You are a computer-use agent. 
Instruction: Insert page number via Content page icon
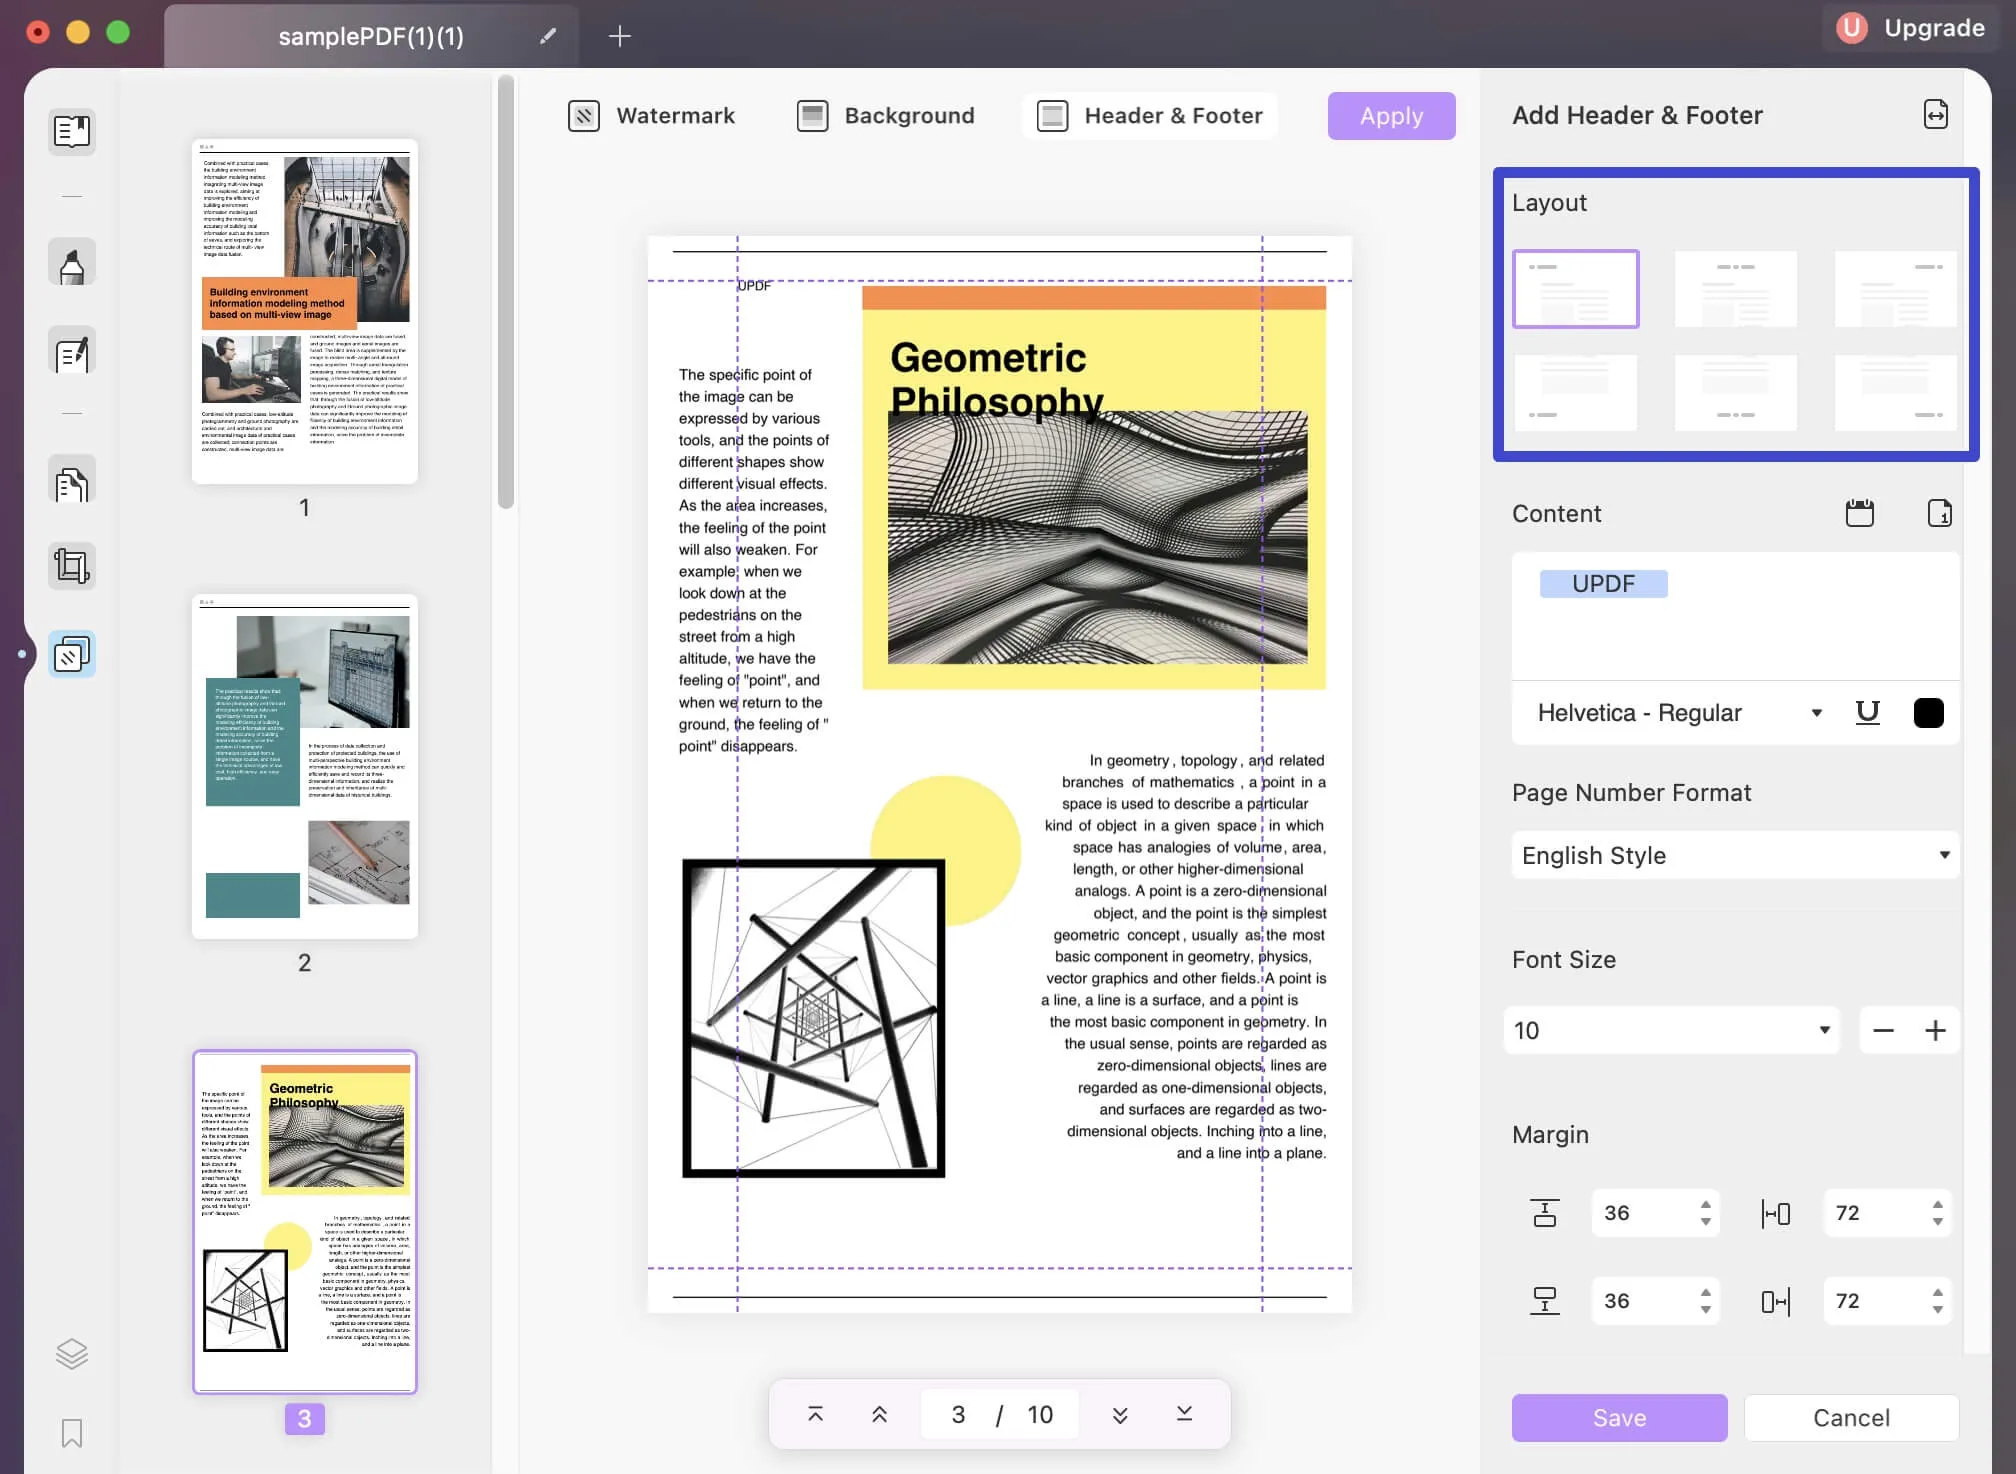click(1938, 513)
